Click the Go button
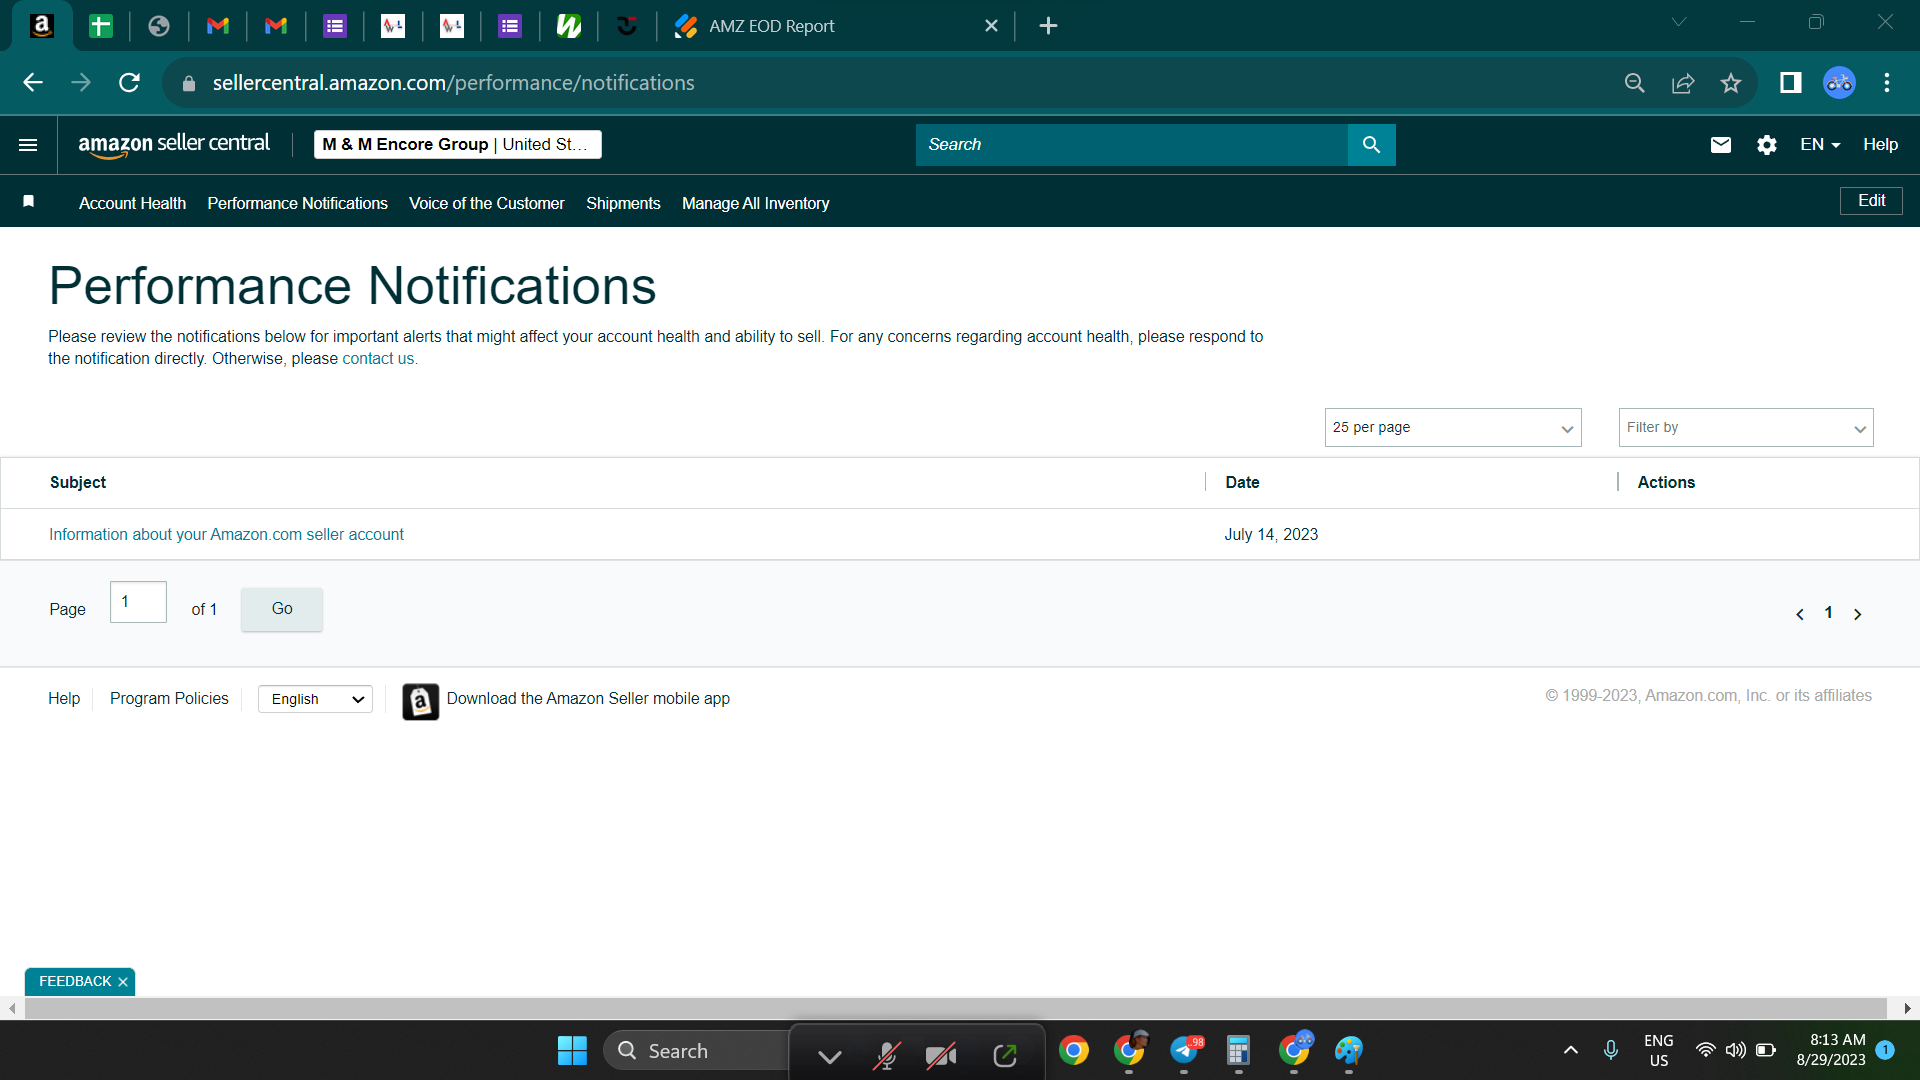Screen dimensions: 1920x1080 [x=282, y=609]
